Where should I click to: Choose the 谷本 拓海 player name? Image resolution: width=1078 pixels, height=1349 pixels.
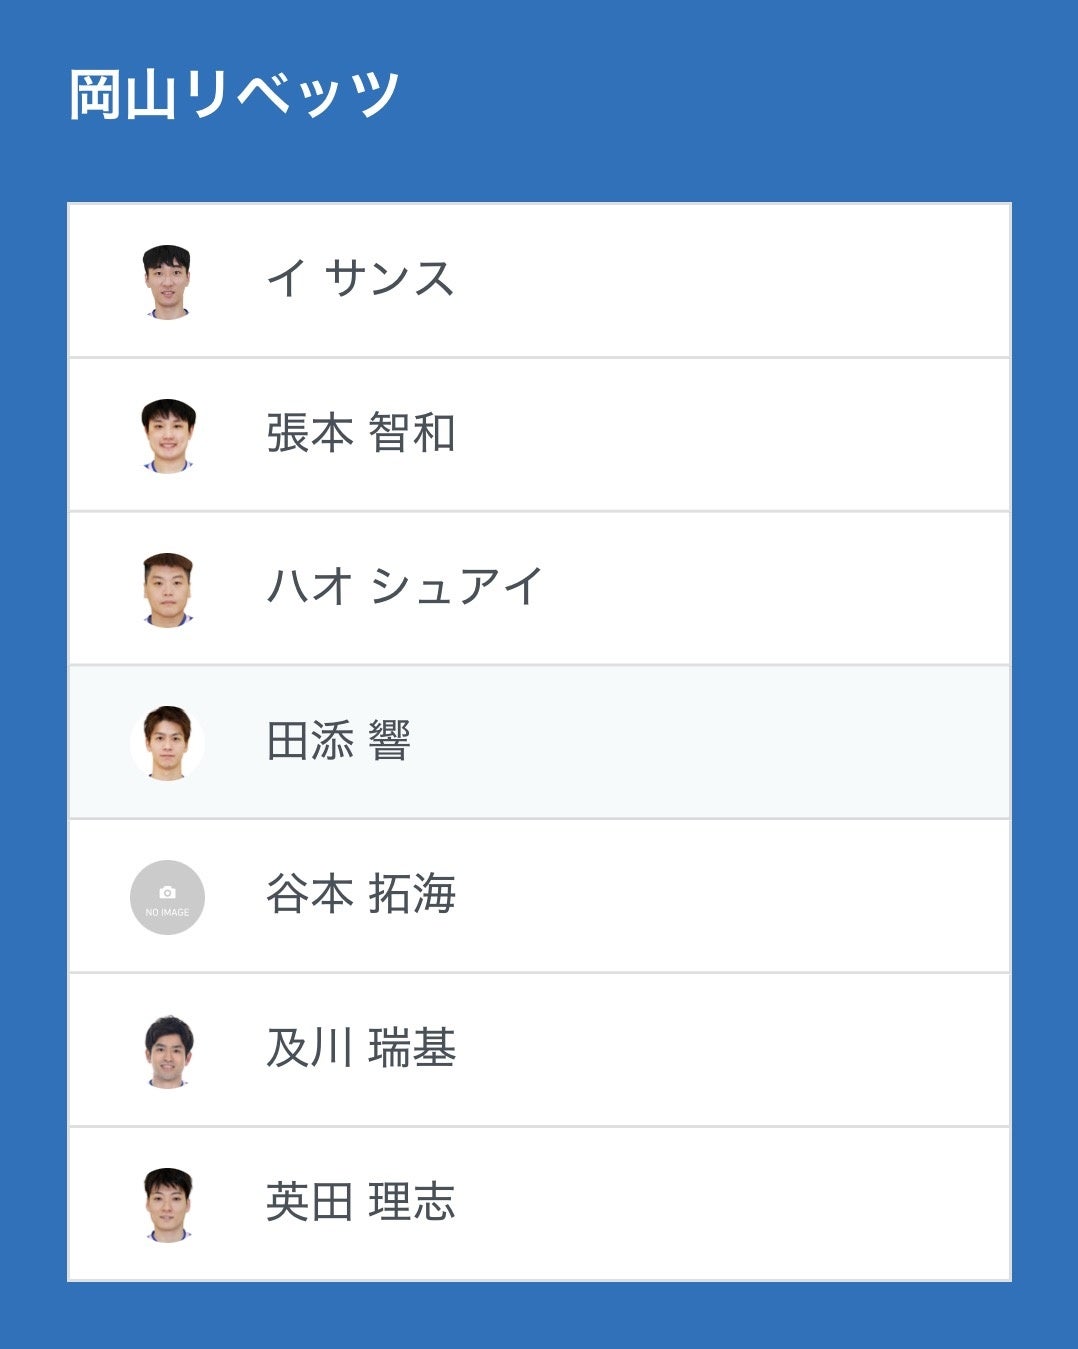pyautogui.click(x=360, y=895)
